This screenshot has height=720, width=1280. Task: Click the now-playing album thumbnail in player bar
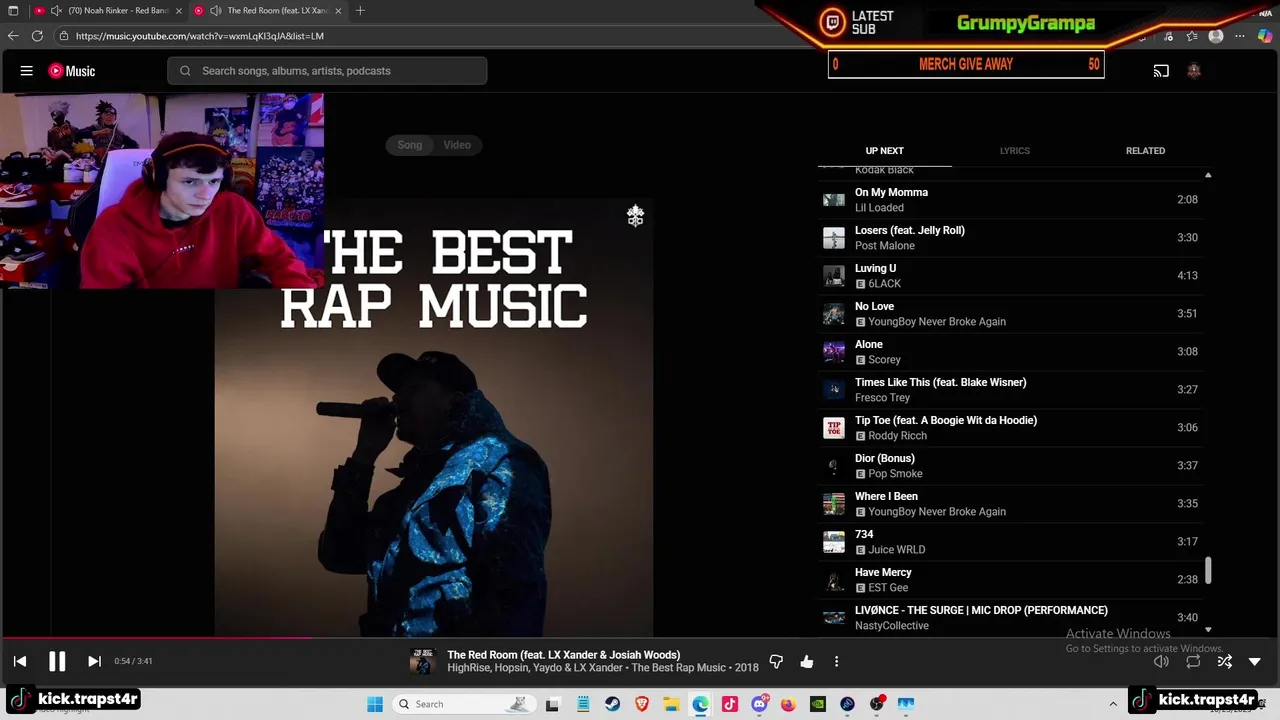(x=423, y=661)
